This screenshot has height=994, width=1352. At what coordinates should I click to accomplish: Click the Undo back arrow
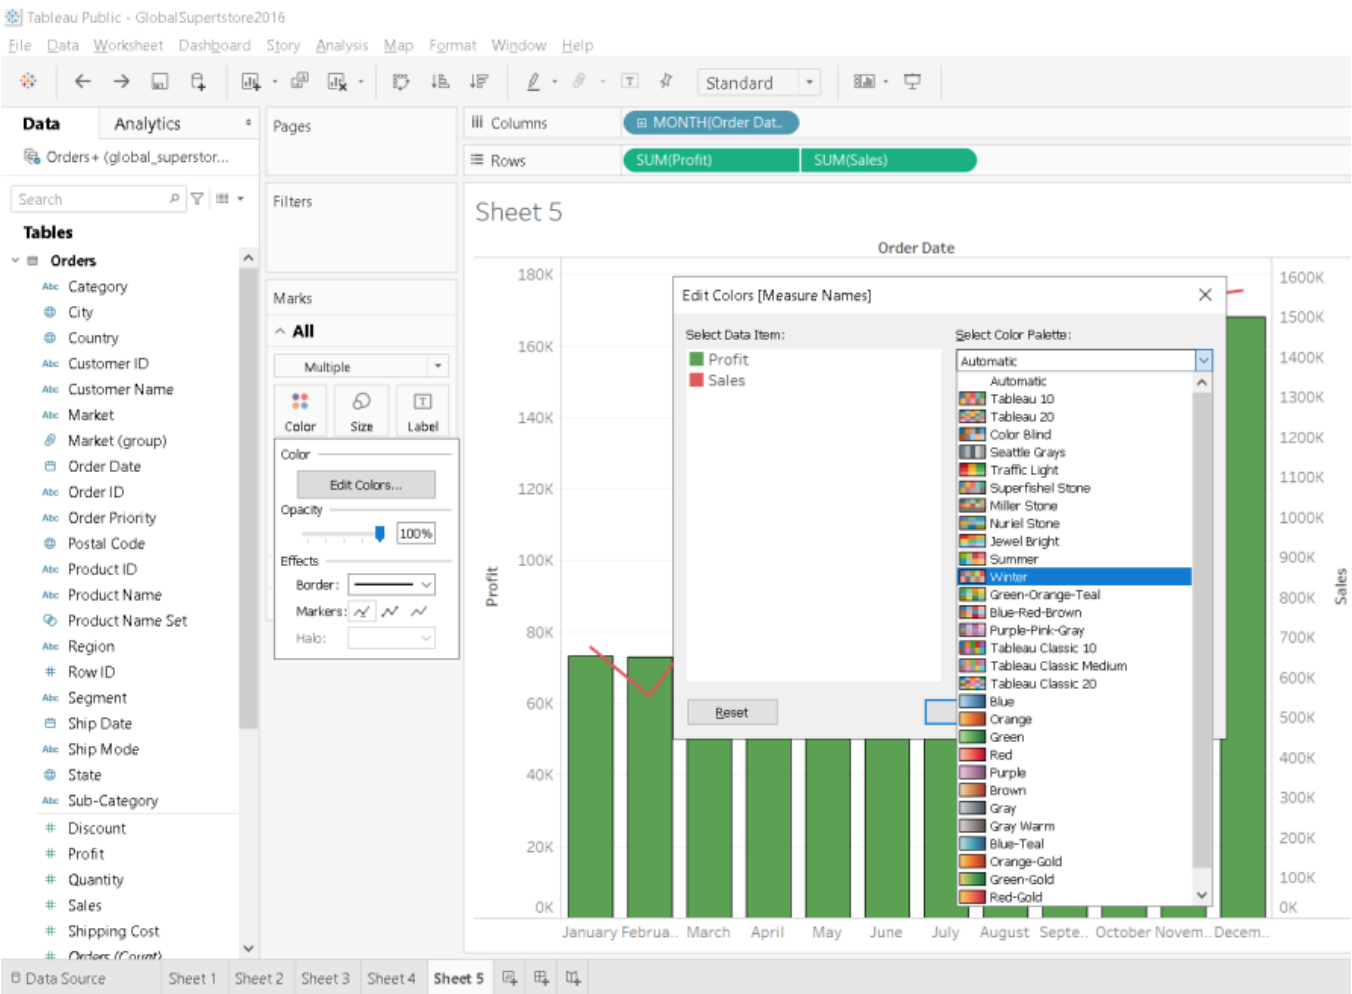82,81
